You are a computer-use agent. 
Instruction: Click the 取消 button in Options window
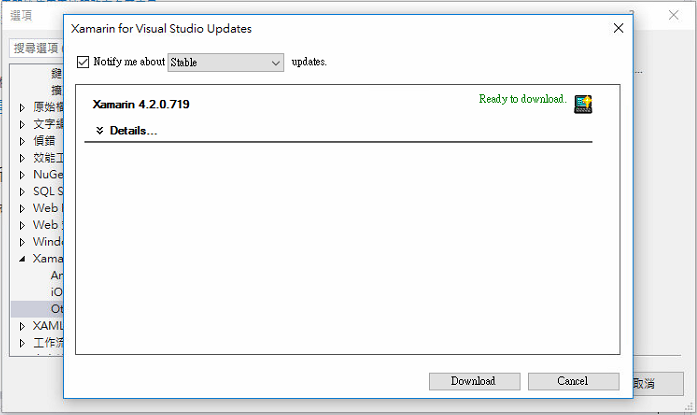(x=658, y=383)
